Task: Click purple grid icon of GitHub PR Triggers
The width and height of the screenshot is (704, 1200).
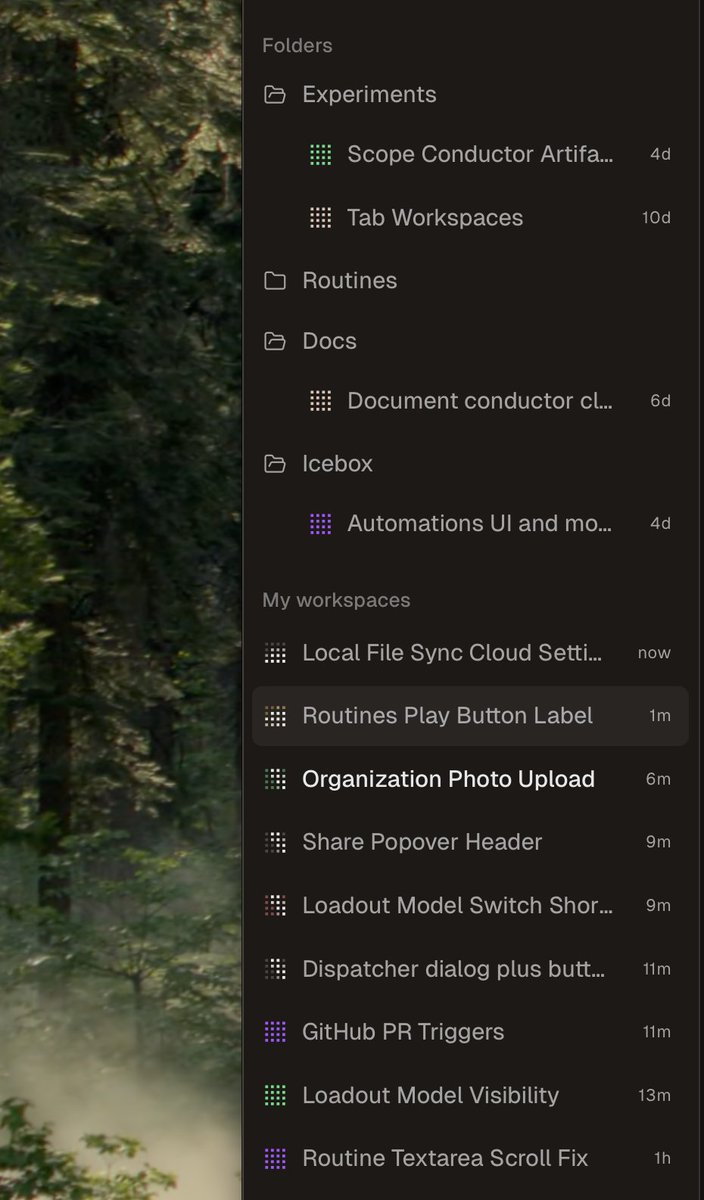Action: [x=275, y=1032]
